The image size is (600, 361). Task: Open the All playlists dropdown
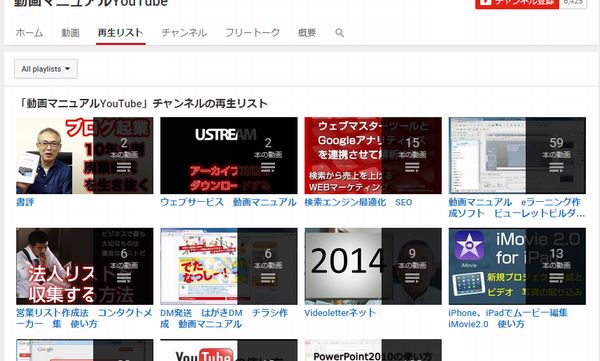[46, 69]
